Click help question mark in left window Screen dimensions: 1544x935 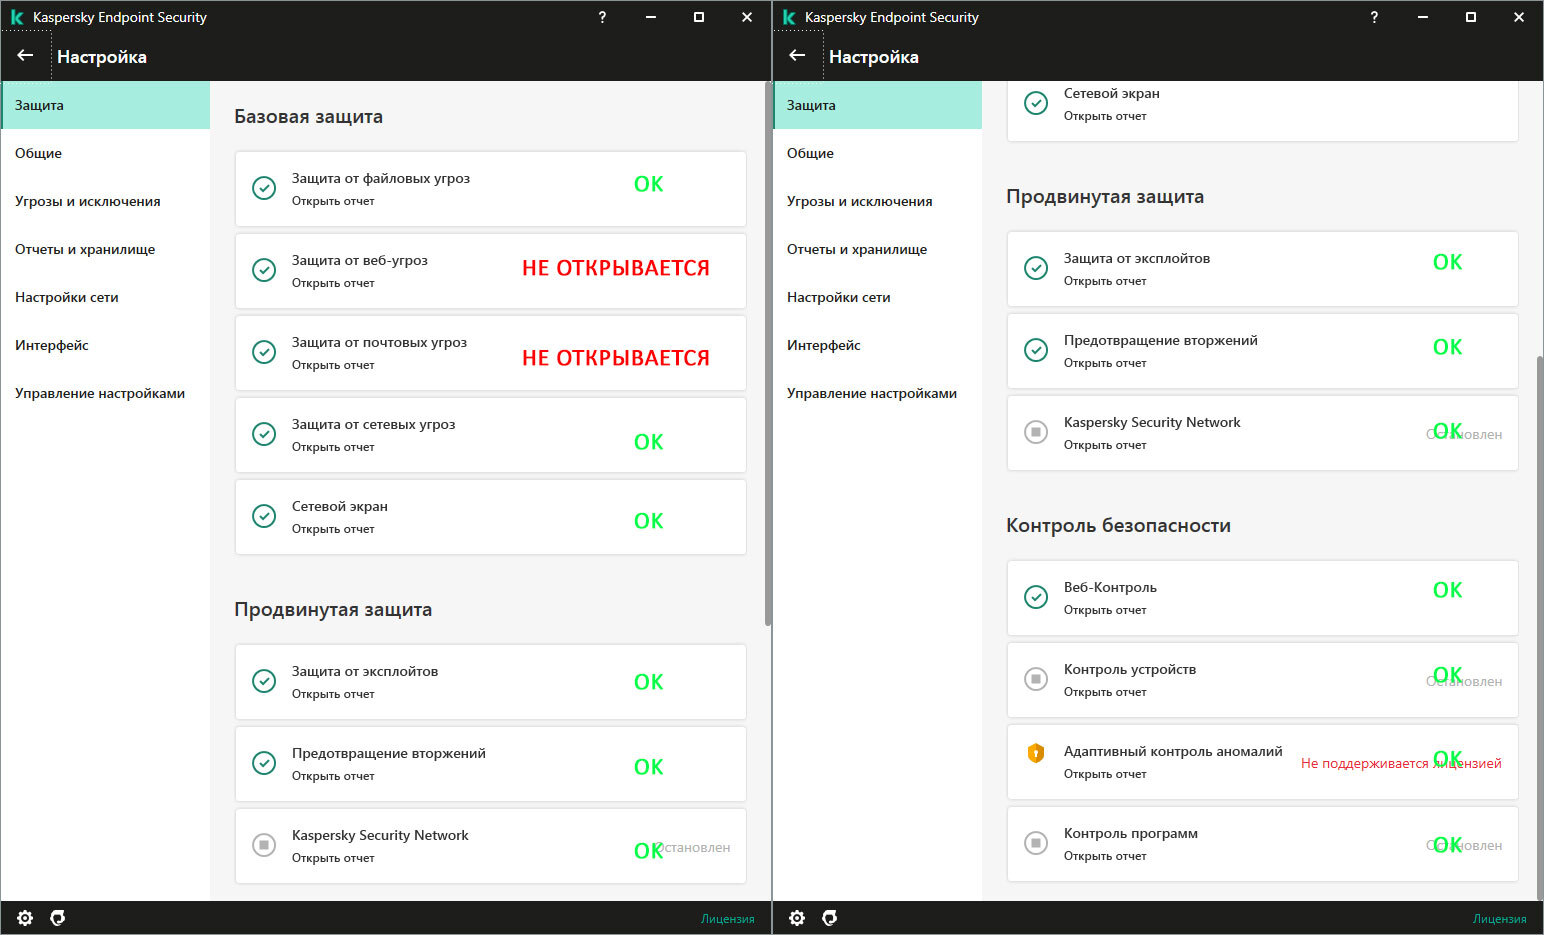[602, 17]
